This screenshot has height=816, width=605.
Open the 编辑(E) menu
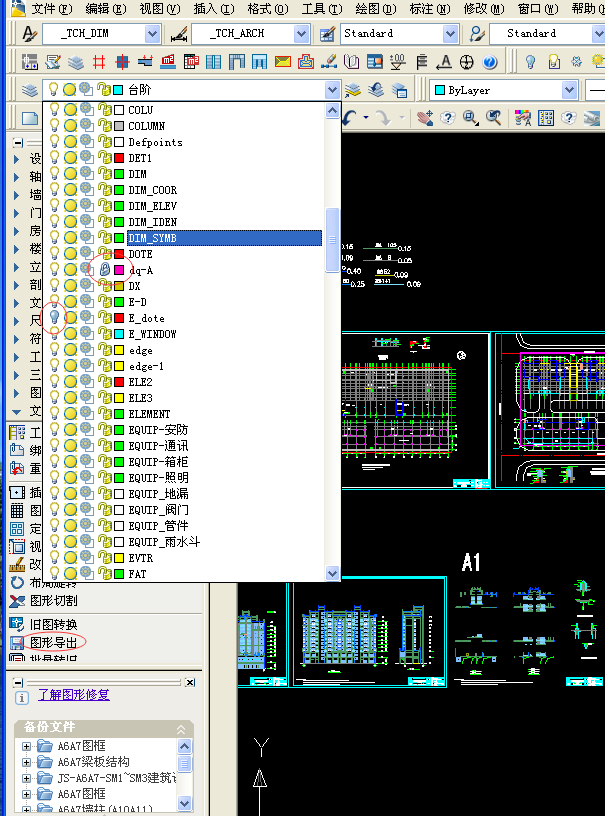click(x=106, y=9)
